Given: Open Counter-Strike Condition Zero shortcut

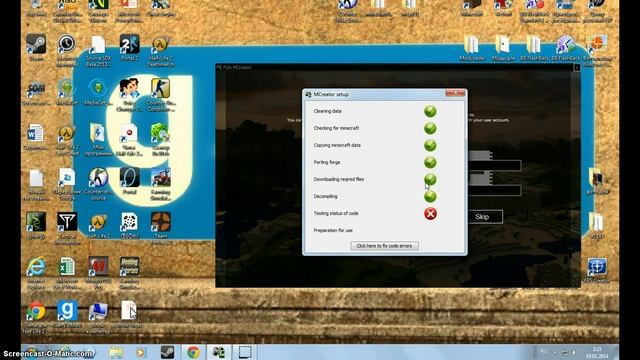Looking at the screenshot, I should pyautogui.click(x=161, y=95).
